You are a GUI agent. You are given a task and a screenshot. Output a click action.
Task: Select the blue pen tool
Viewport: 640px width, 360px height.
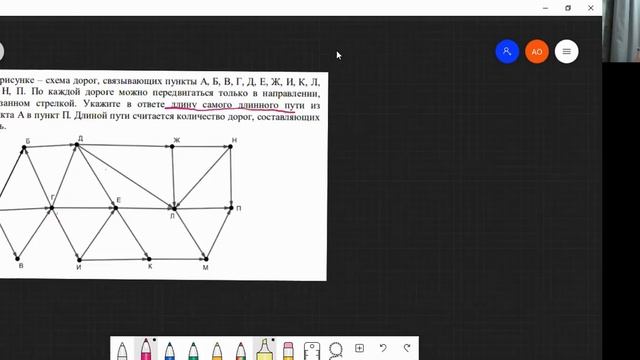click(x=169, y=350)
